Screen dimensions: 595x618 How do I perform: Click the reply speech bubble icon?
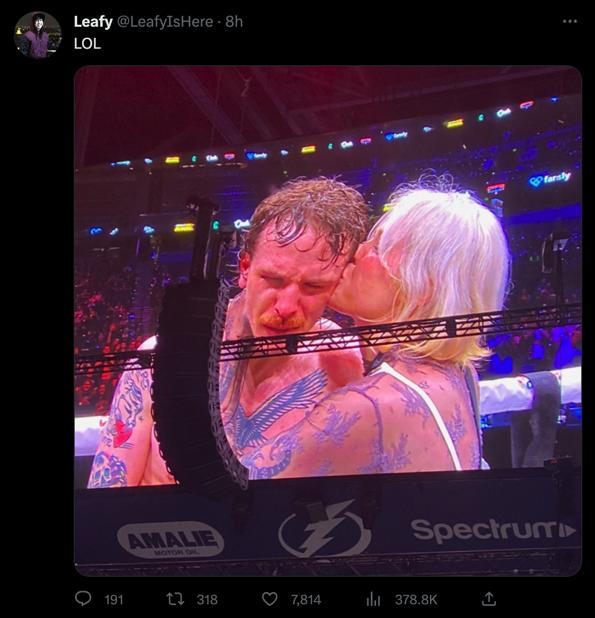click(x=83, y=599)
